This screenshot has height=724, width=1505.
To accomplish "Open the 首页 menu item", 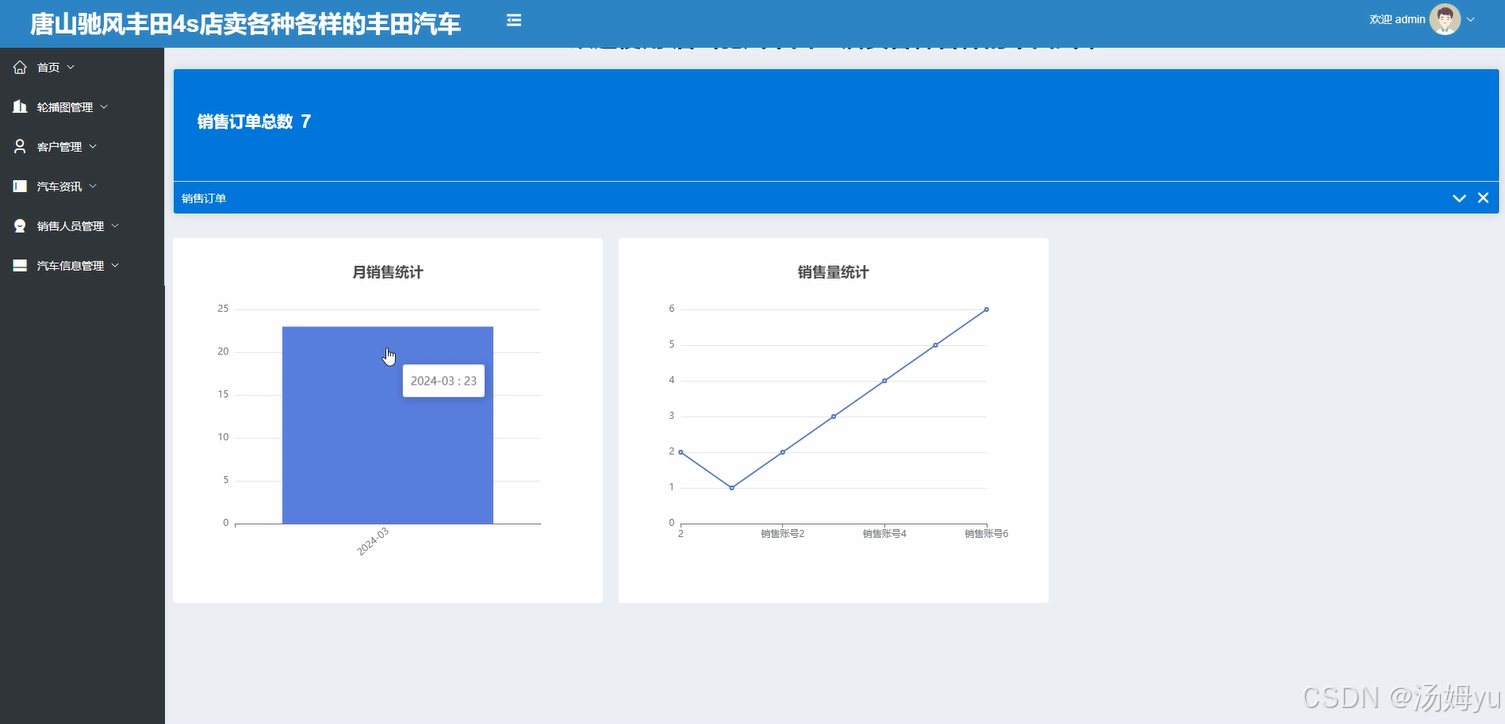I will pyautogui.click(x=82, y=67).
